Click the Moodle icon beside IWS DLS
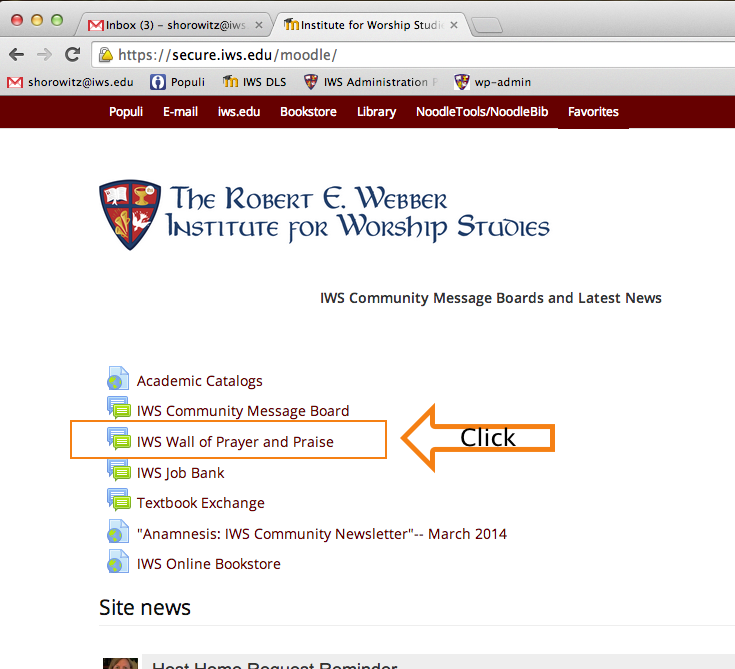Screen dimensions: 735x669 230,82
